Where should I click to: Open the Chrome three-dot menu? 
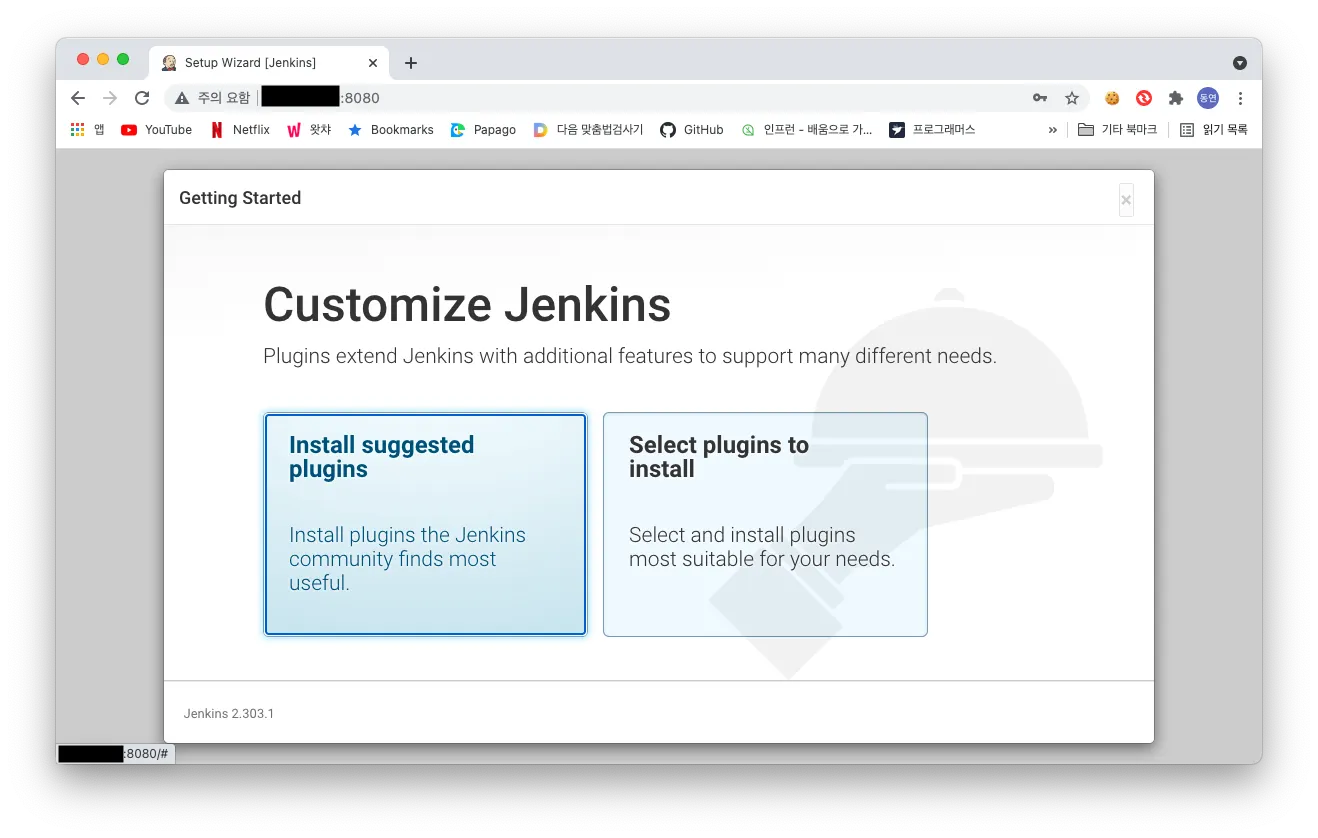(1240, 98)
